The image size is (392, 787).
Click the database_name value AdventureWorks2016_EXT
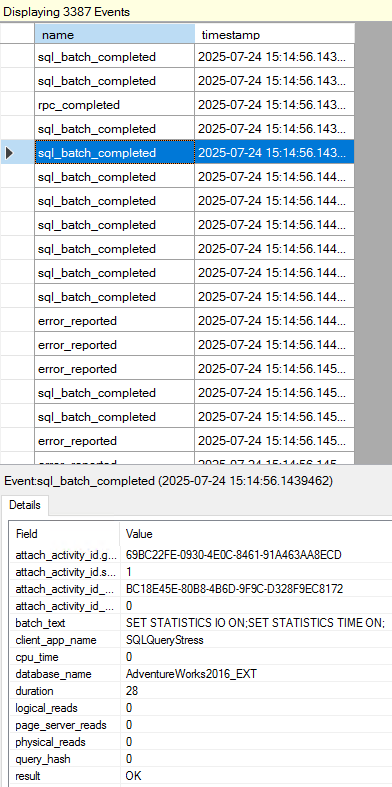click(191, 674)
